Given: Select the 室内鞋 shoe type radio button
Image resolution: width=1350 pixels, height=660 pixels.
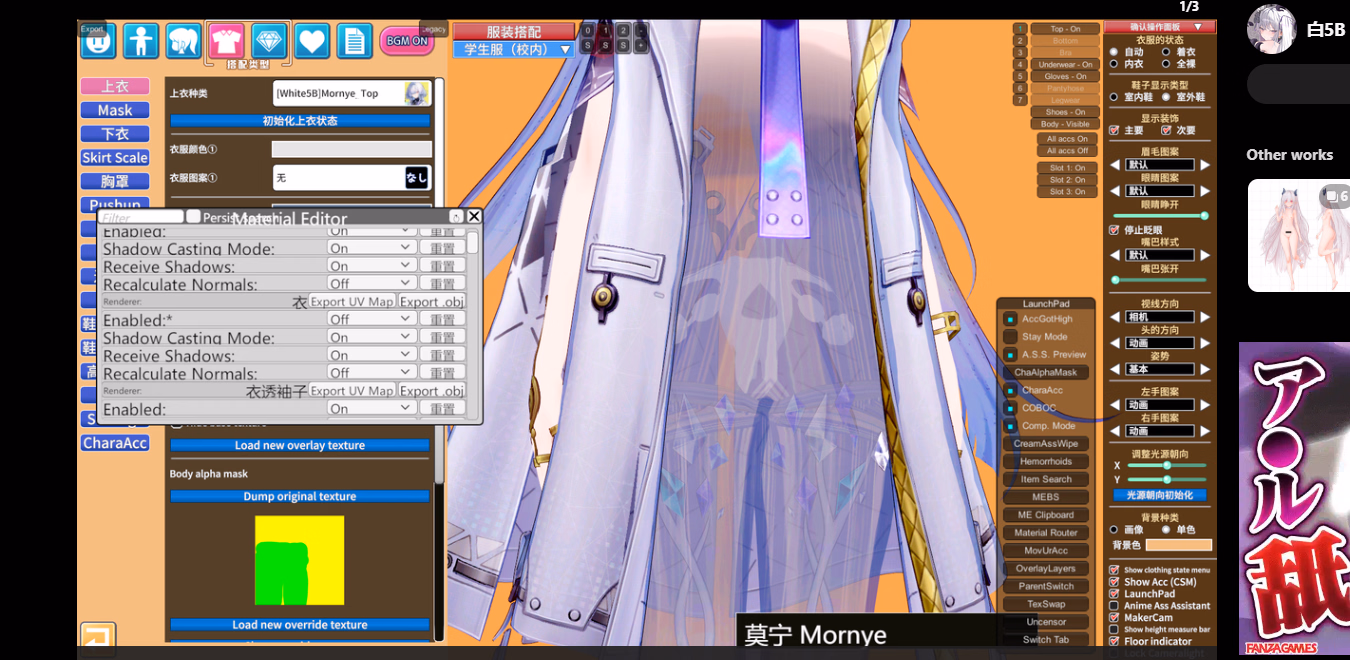Looking at the screenshot, I should point(1115,97).
